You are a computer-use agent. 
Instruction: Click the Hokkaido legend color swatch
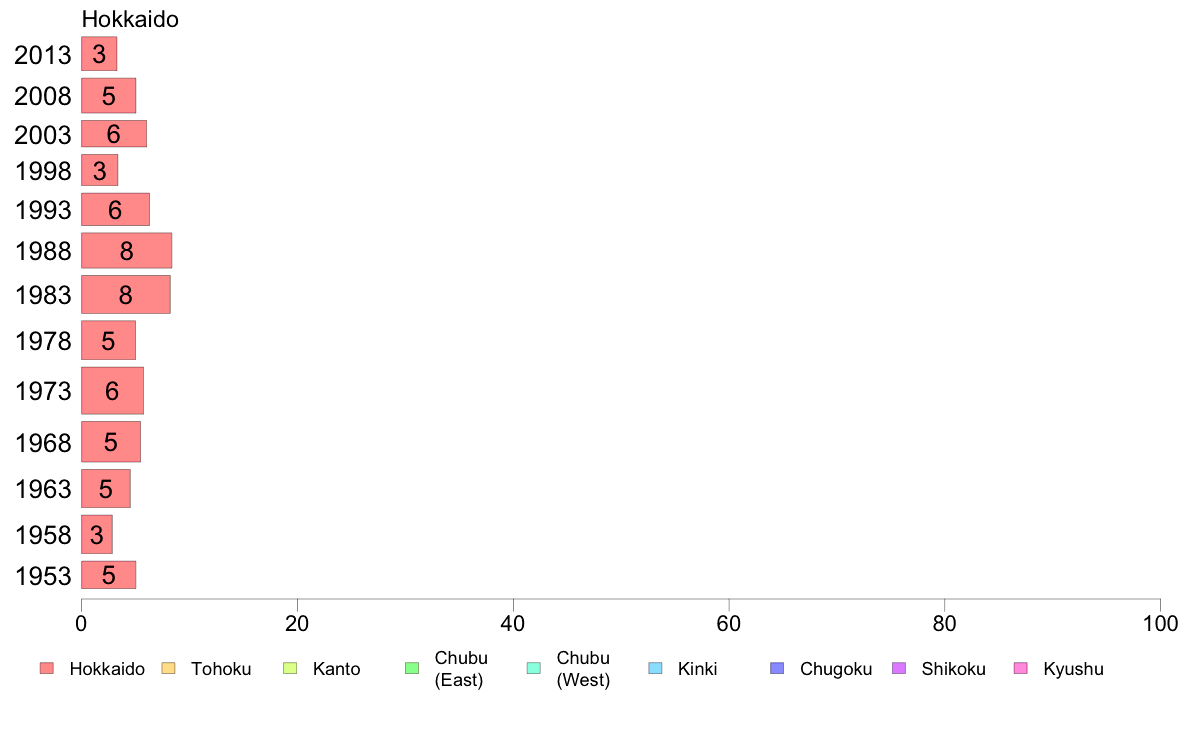tap(46, 668)
